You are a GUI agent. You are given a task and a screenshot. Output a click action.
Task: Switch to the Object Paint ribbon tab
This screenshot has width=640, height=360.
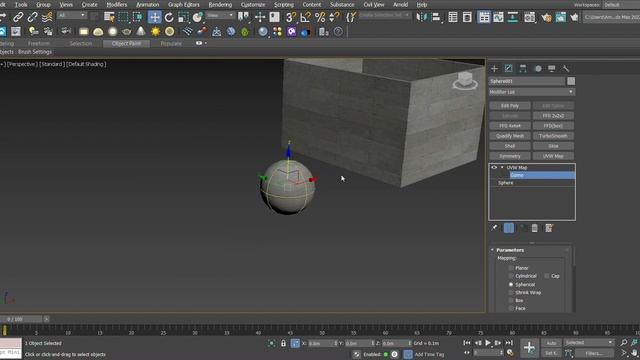click(x=127, y=43)
